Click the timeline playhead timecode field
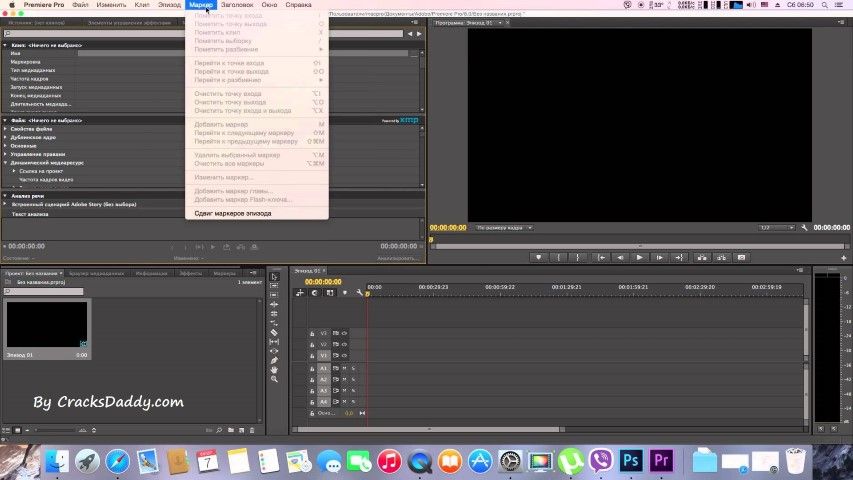 (323, 282)
